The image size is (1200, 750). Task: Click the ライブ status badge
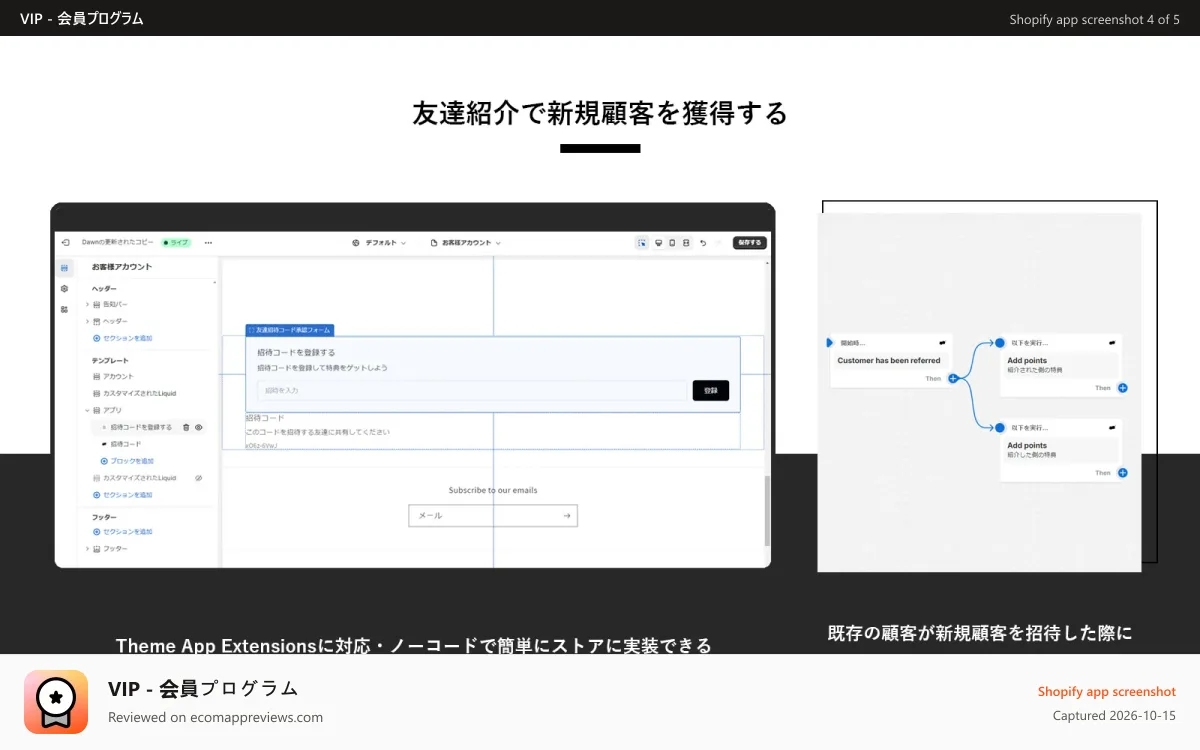click(x=175, y=242)
